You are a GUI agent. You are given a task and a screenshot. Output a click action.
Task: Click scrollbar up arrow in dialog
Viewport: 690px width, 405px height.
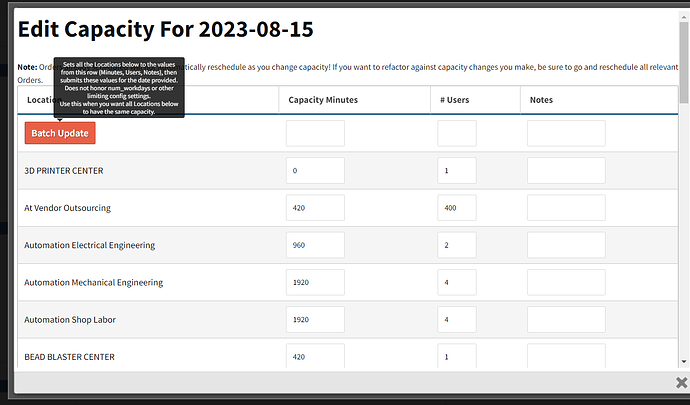point(683,18)
